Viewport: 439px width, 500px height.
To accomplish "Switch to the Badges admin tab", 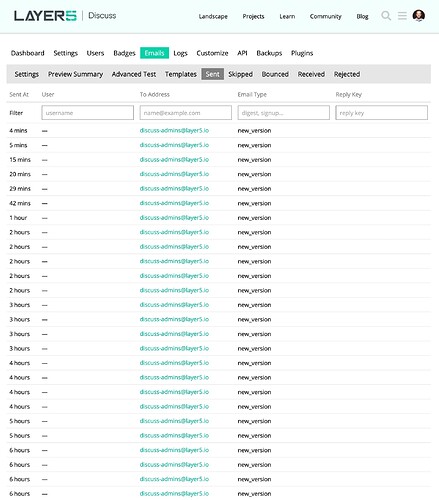I will coord(124,53).
